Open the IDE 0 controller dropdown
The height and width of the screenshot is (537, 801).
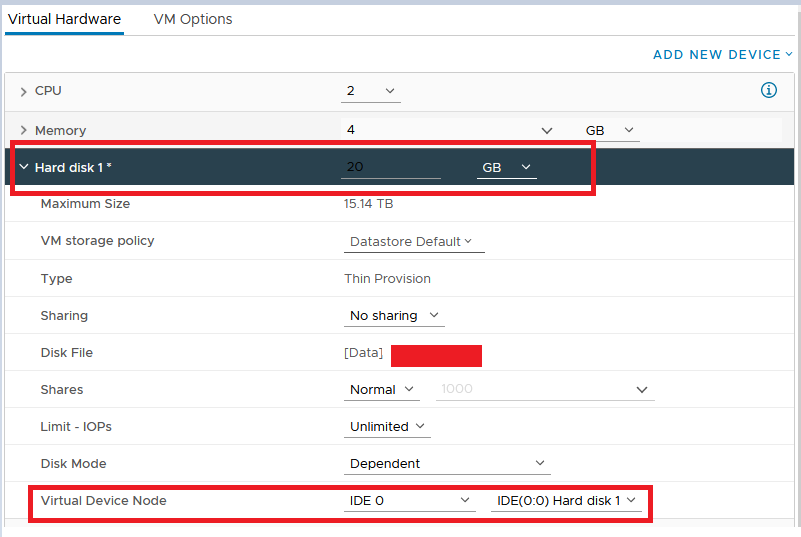409,501
